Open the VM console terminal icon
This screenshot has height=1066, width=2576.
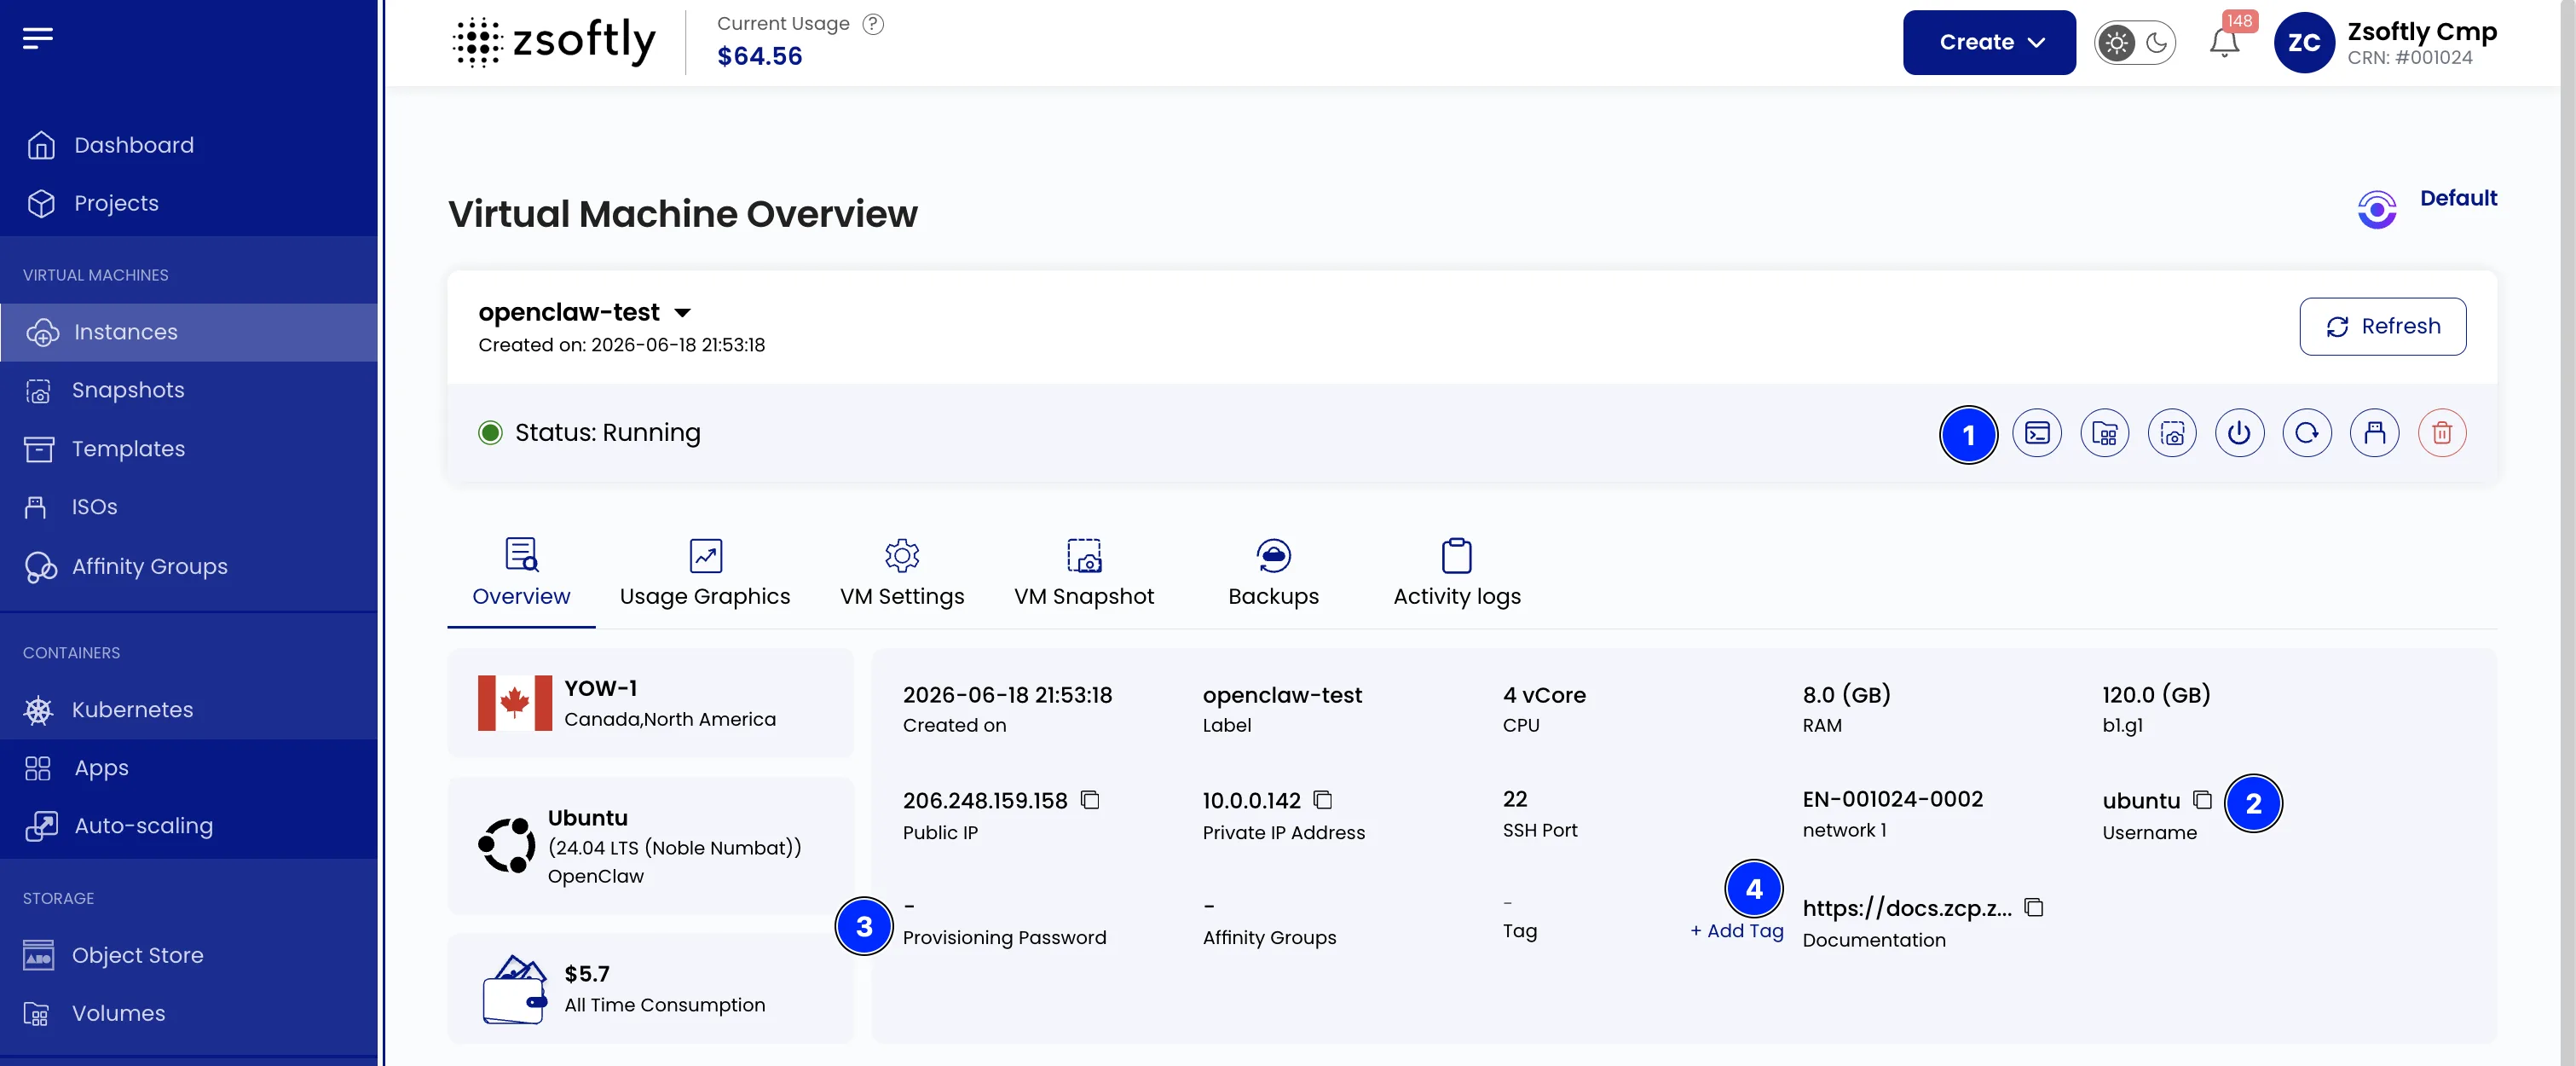(2036, 433)
